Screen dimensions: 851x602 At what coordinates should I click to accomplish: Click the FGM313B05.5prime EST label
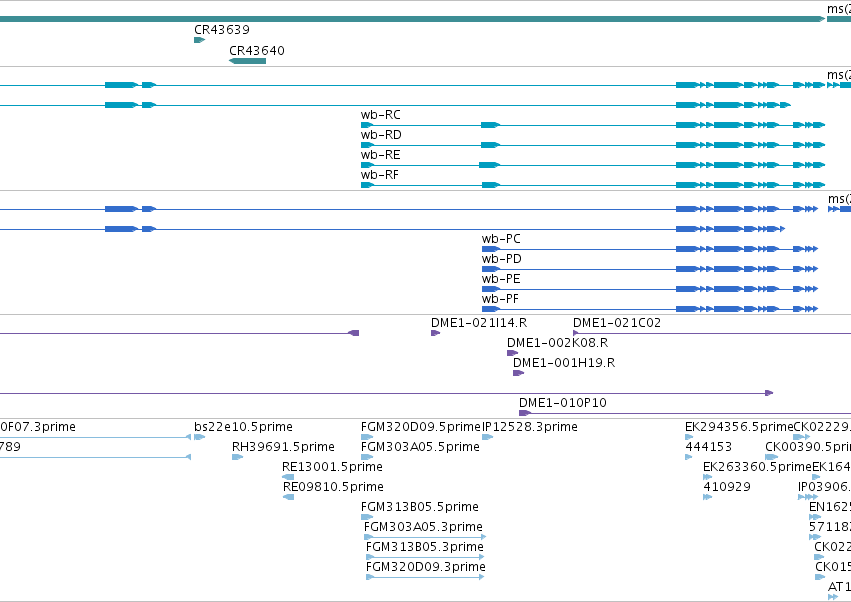click(x=420, y=507)
